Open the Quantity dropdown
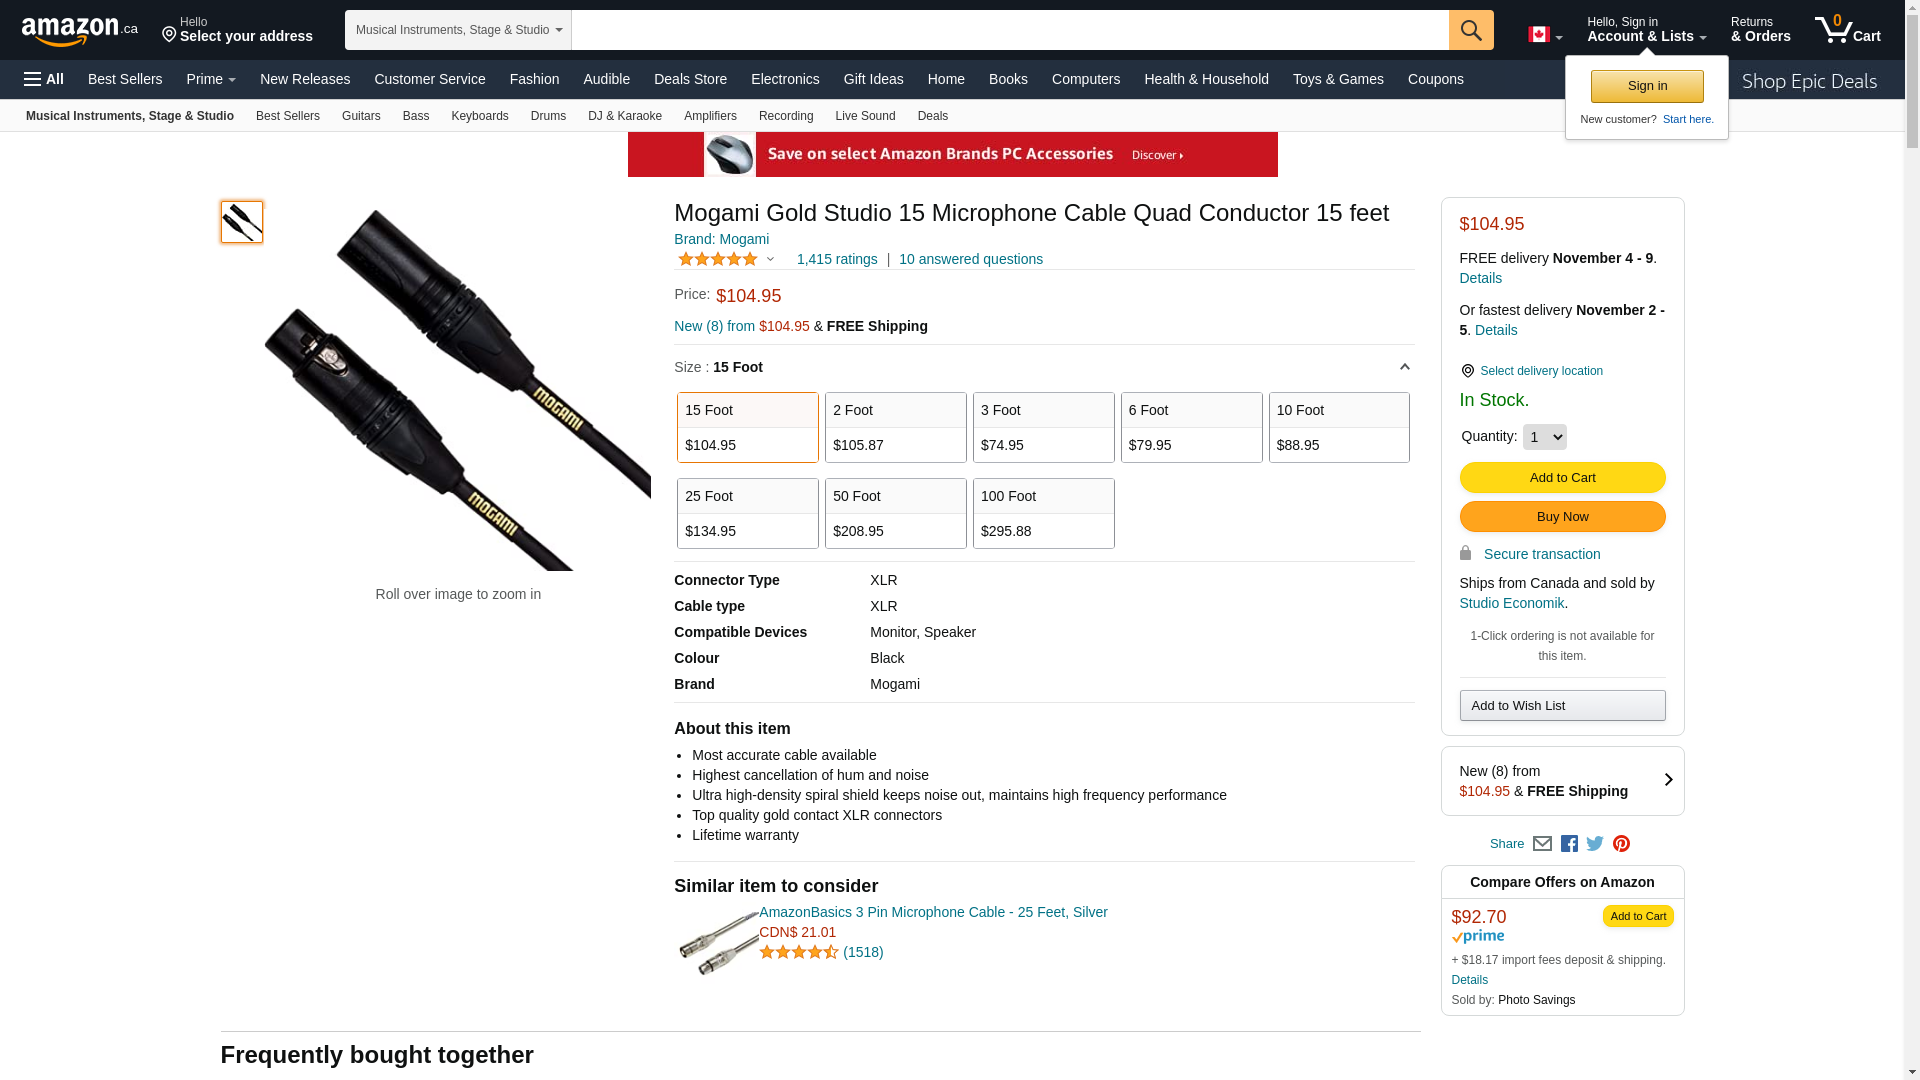Viewport: 1920px width, 1080px height. pyautogui.click(x=1544, y=437)
